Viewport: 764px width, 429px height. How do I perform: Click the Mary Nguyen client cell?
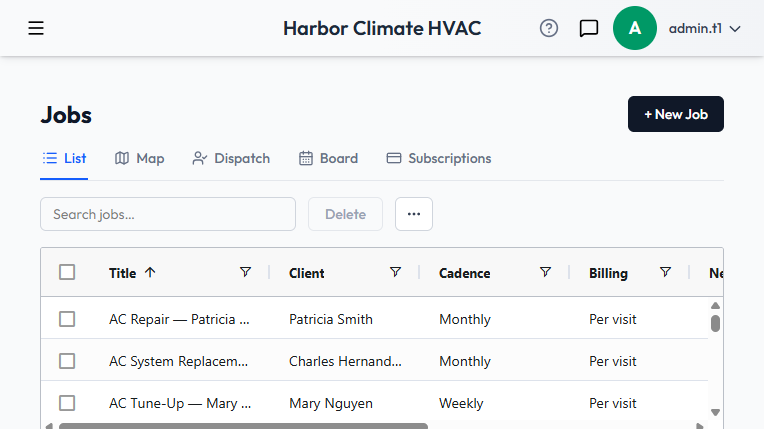(331, 404)
